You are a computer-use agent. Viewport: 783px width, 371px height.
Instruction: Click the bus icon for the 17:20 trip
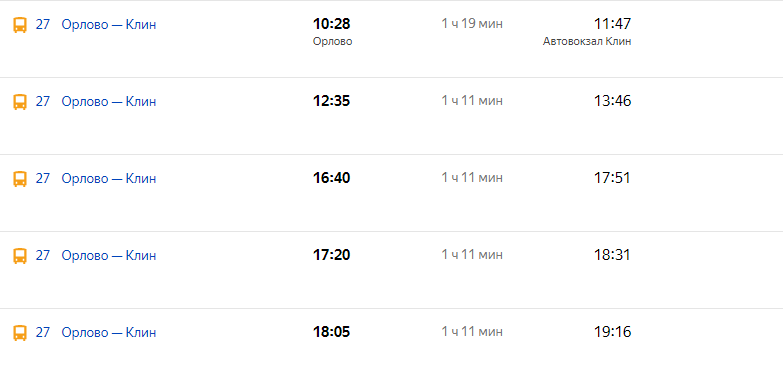[19, 256]
